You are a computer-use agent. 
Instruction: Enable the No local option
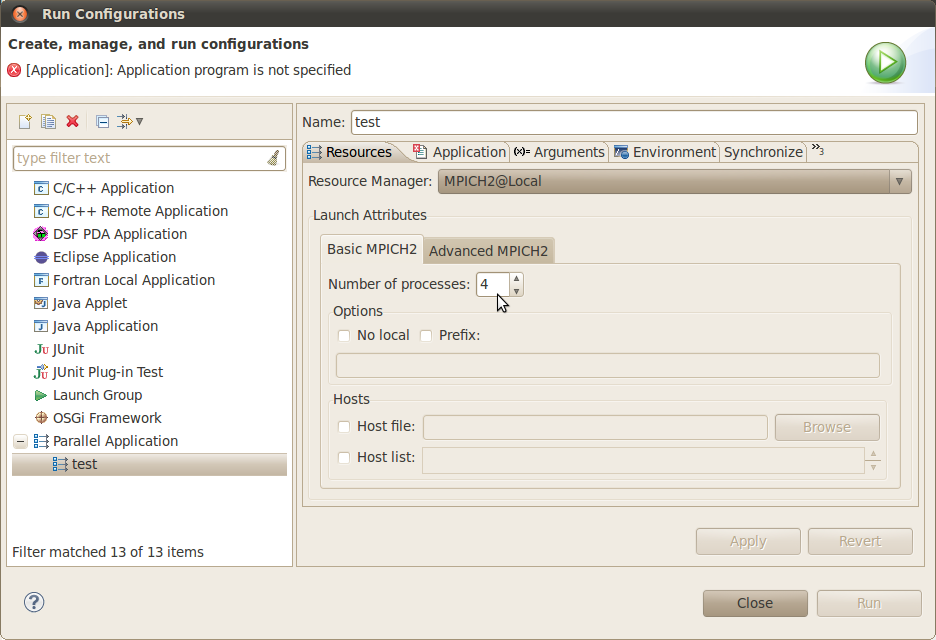[x=344, y=336]
